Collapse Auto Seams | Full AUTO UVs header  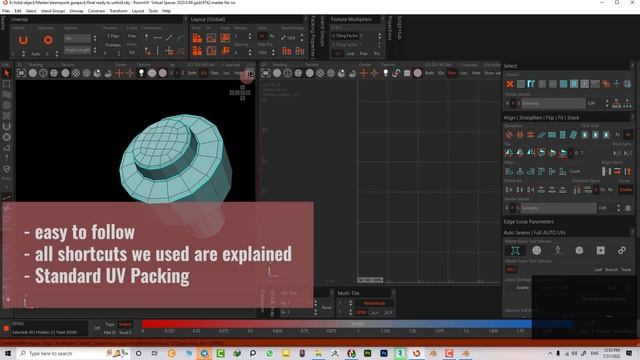567,233
